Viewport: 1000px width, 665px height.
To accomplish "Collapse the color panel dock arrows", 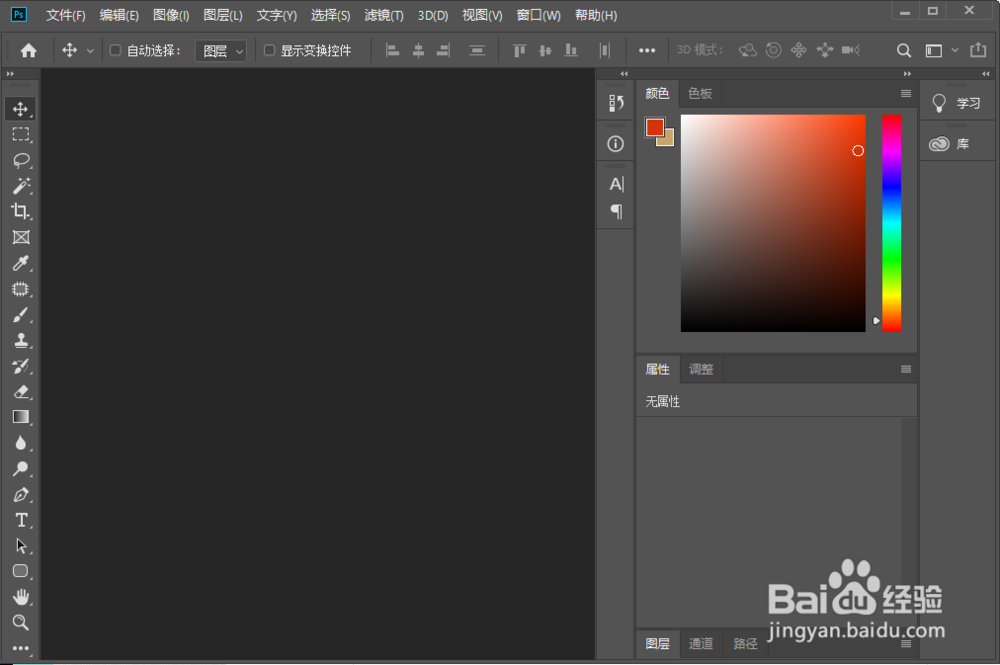I will click(907, 74).
